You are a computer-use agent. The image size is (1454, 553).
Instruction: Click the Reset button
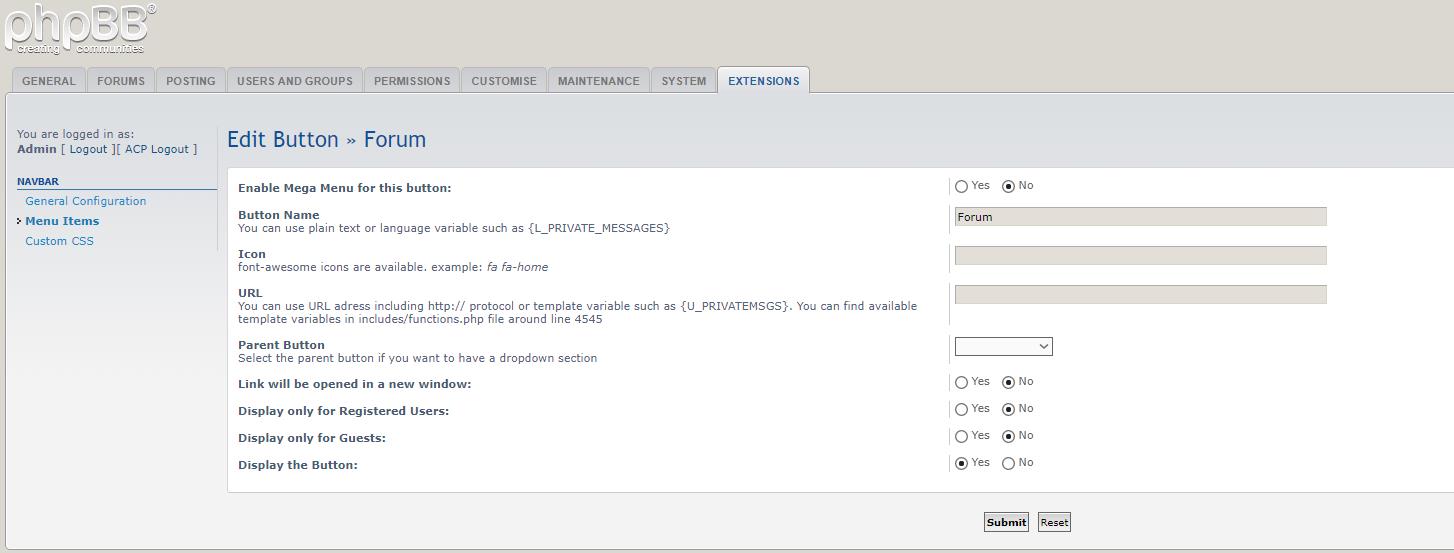pyautogui.click(x=1054, y=522)
